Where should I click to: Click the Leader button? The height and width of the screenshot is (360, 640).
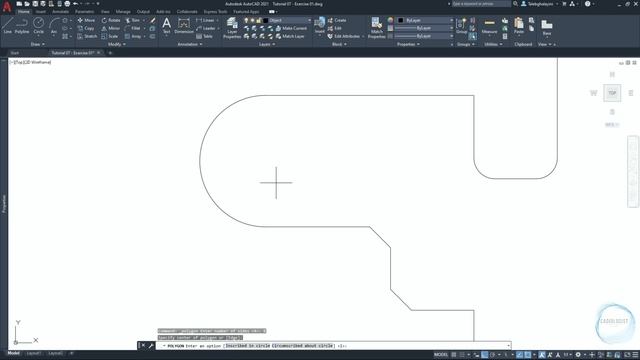(207, 28)
